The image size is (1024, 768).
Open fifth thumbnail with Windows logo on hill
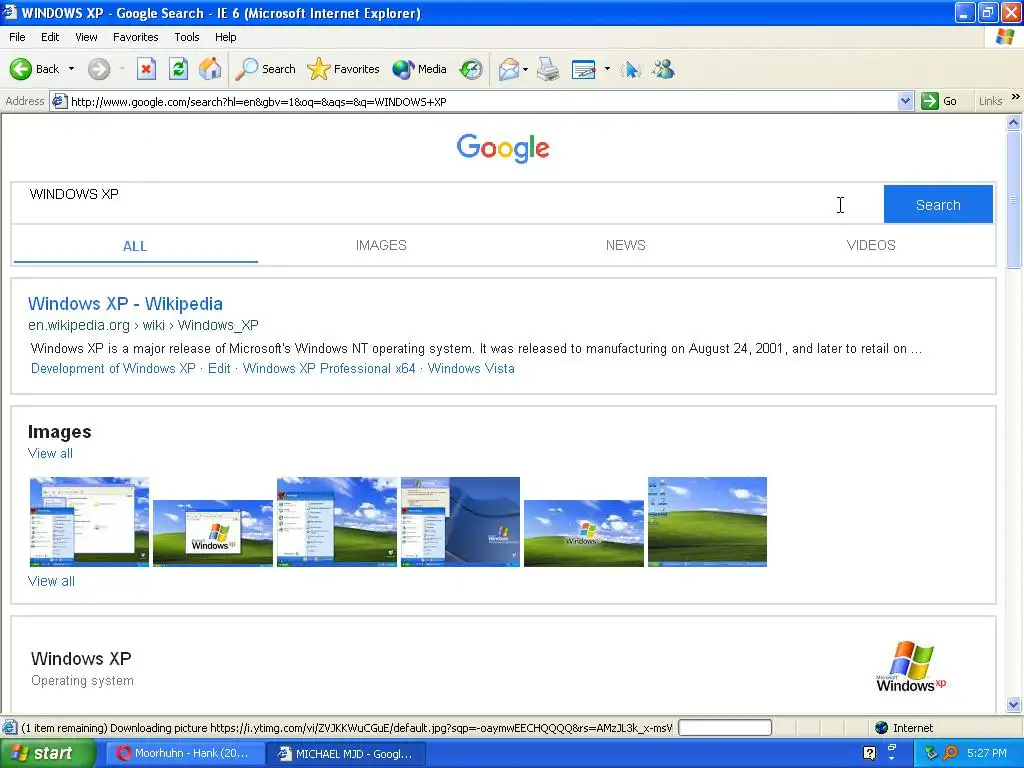point(584,533)
